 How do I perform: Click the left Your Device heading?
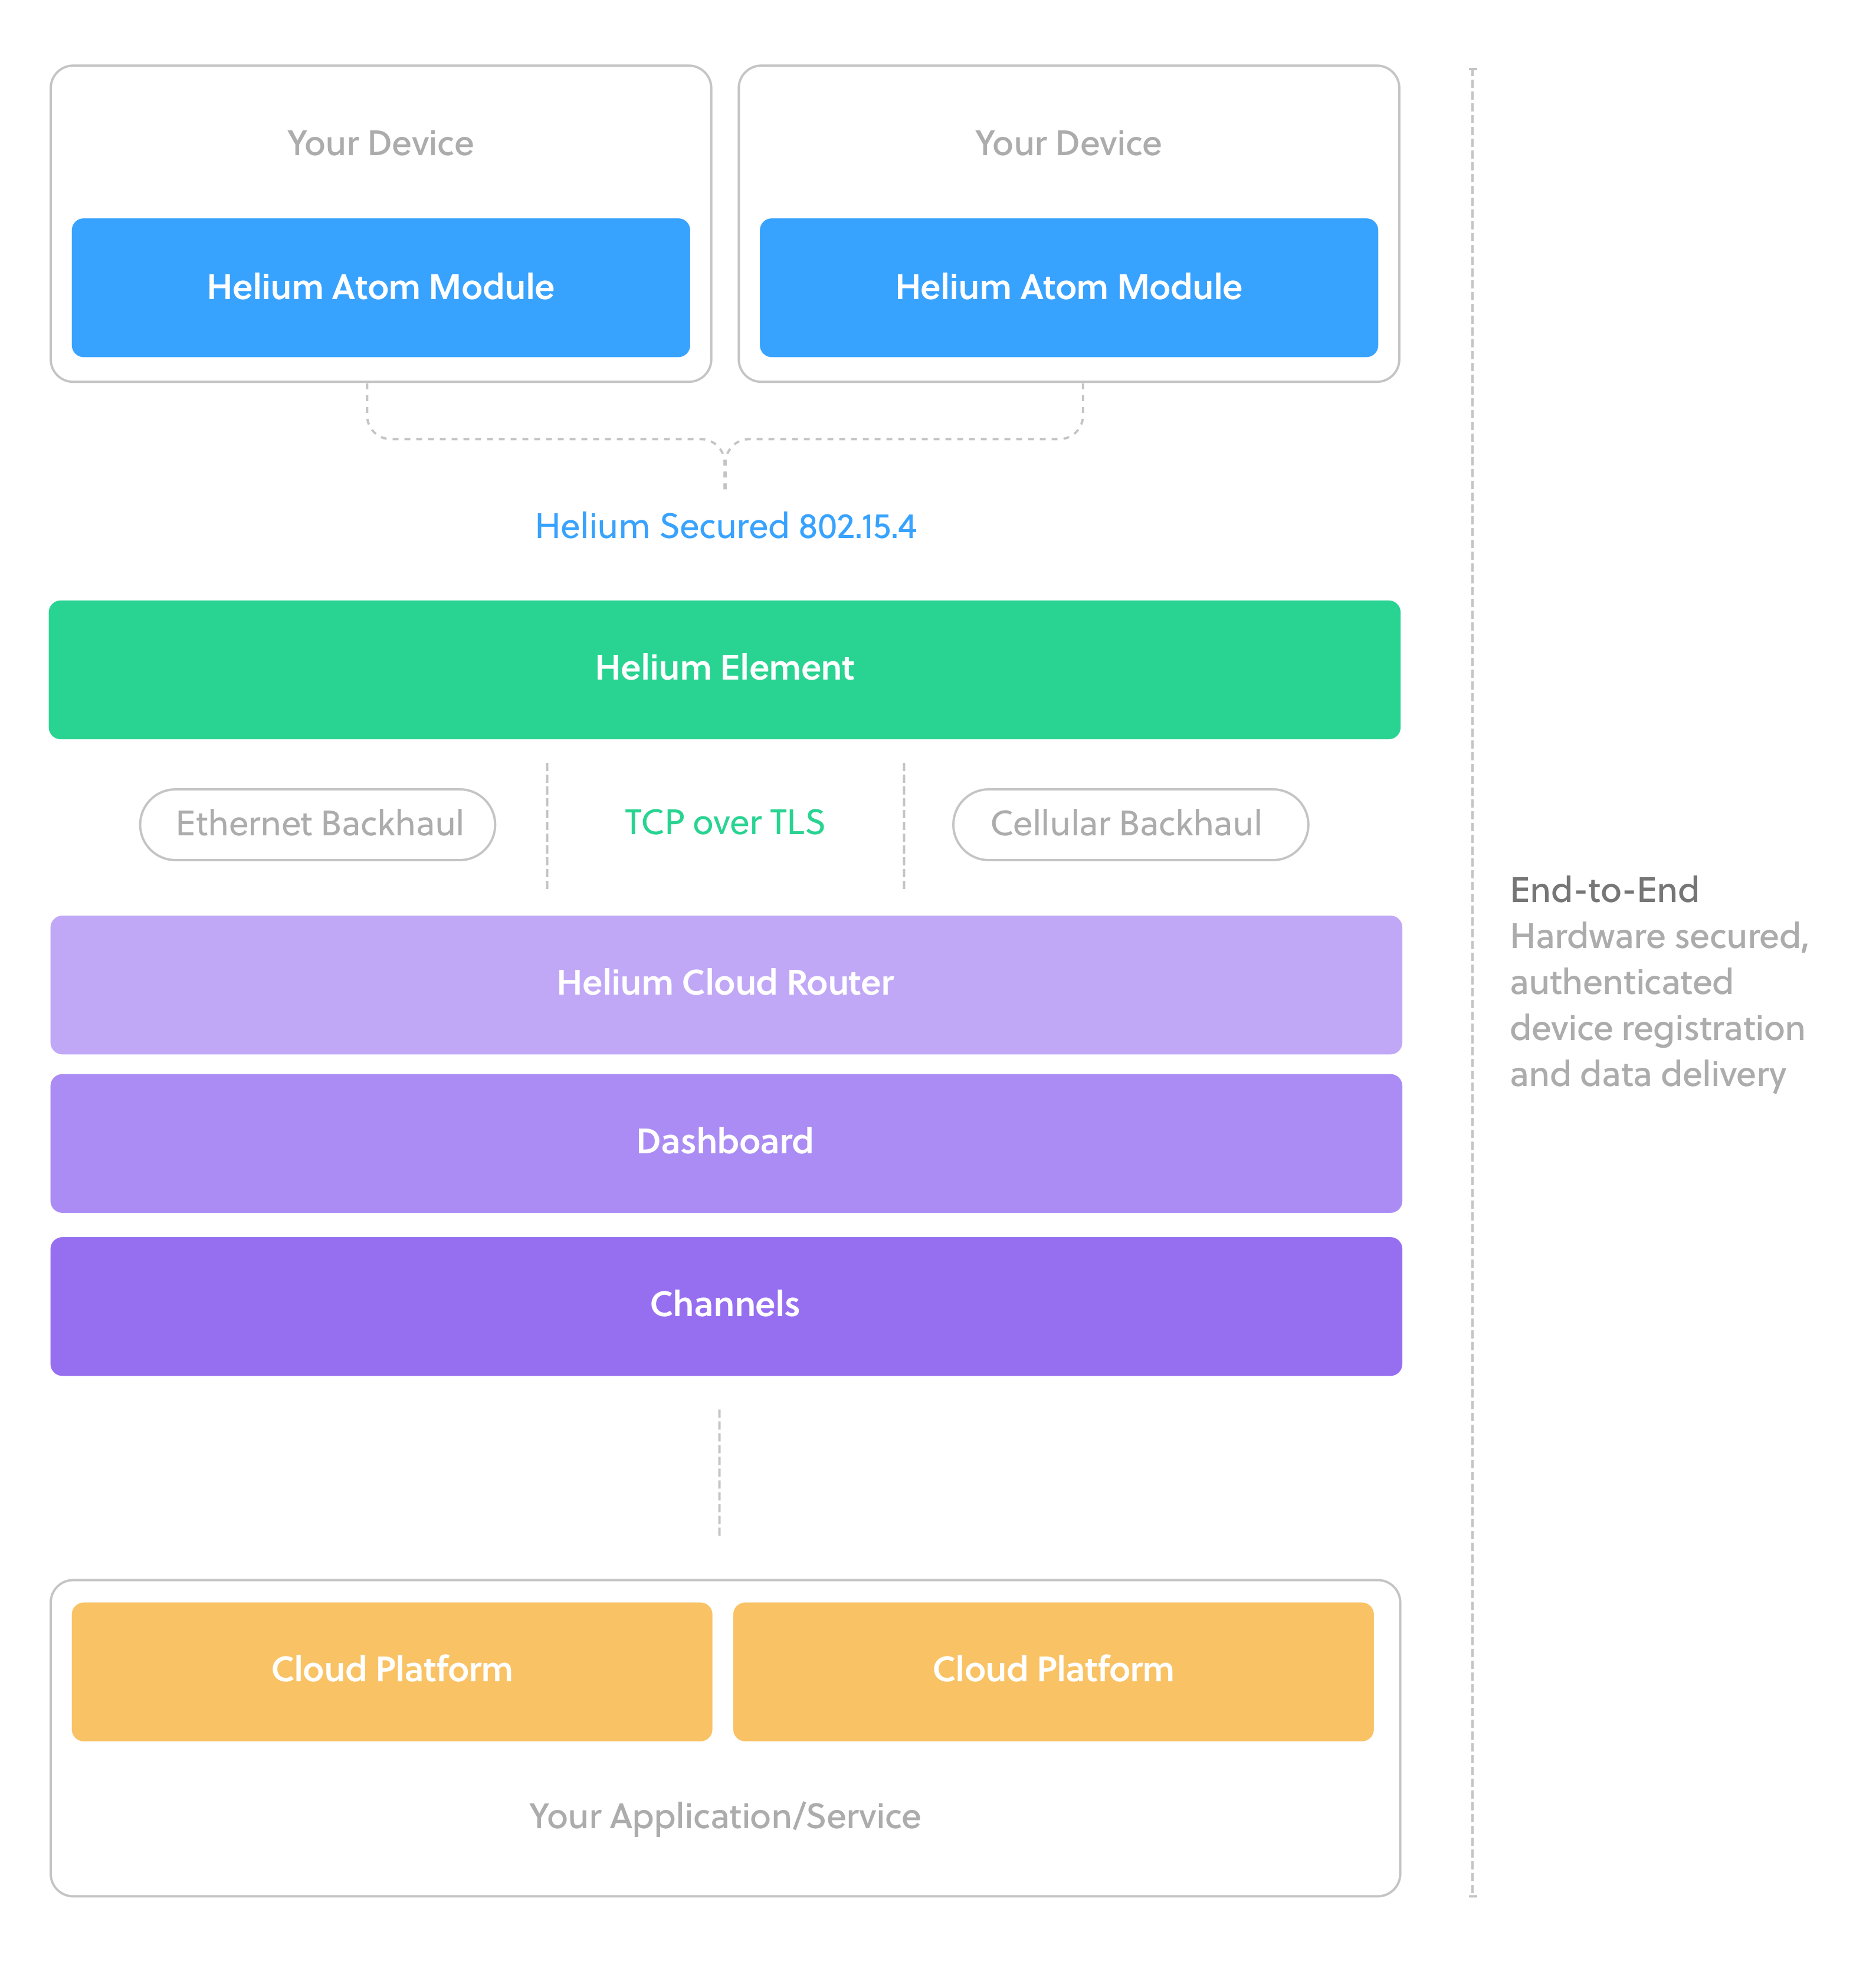[380, 143]
